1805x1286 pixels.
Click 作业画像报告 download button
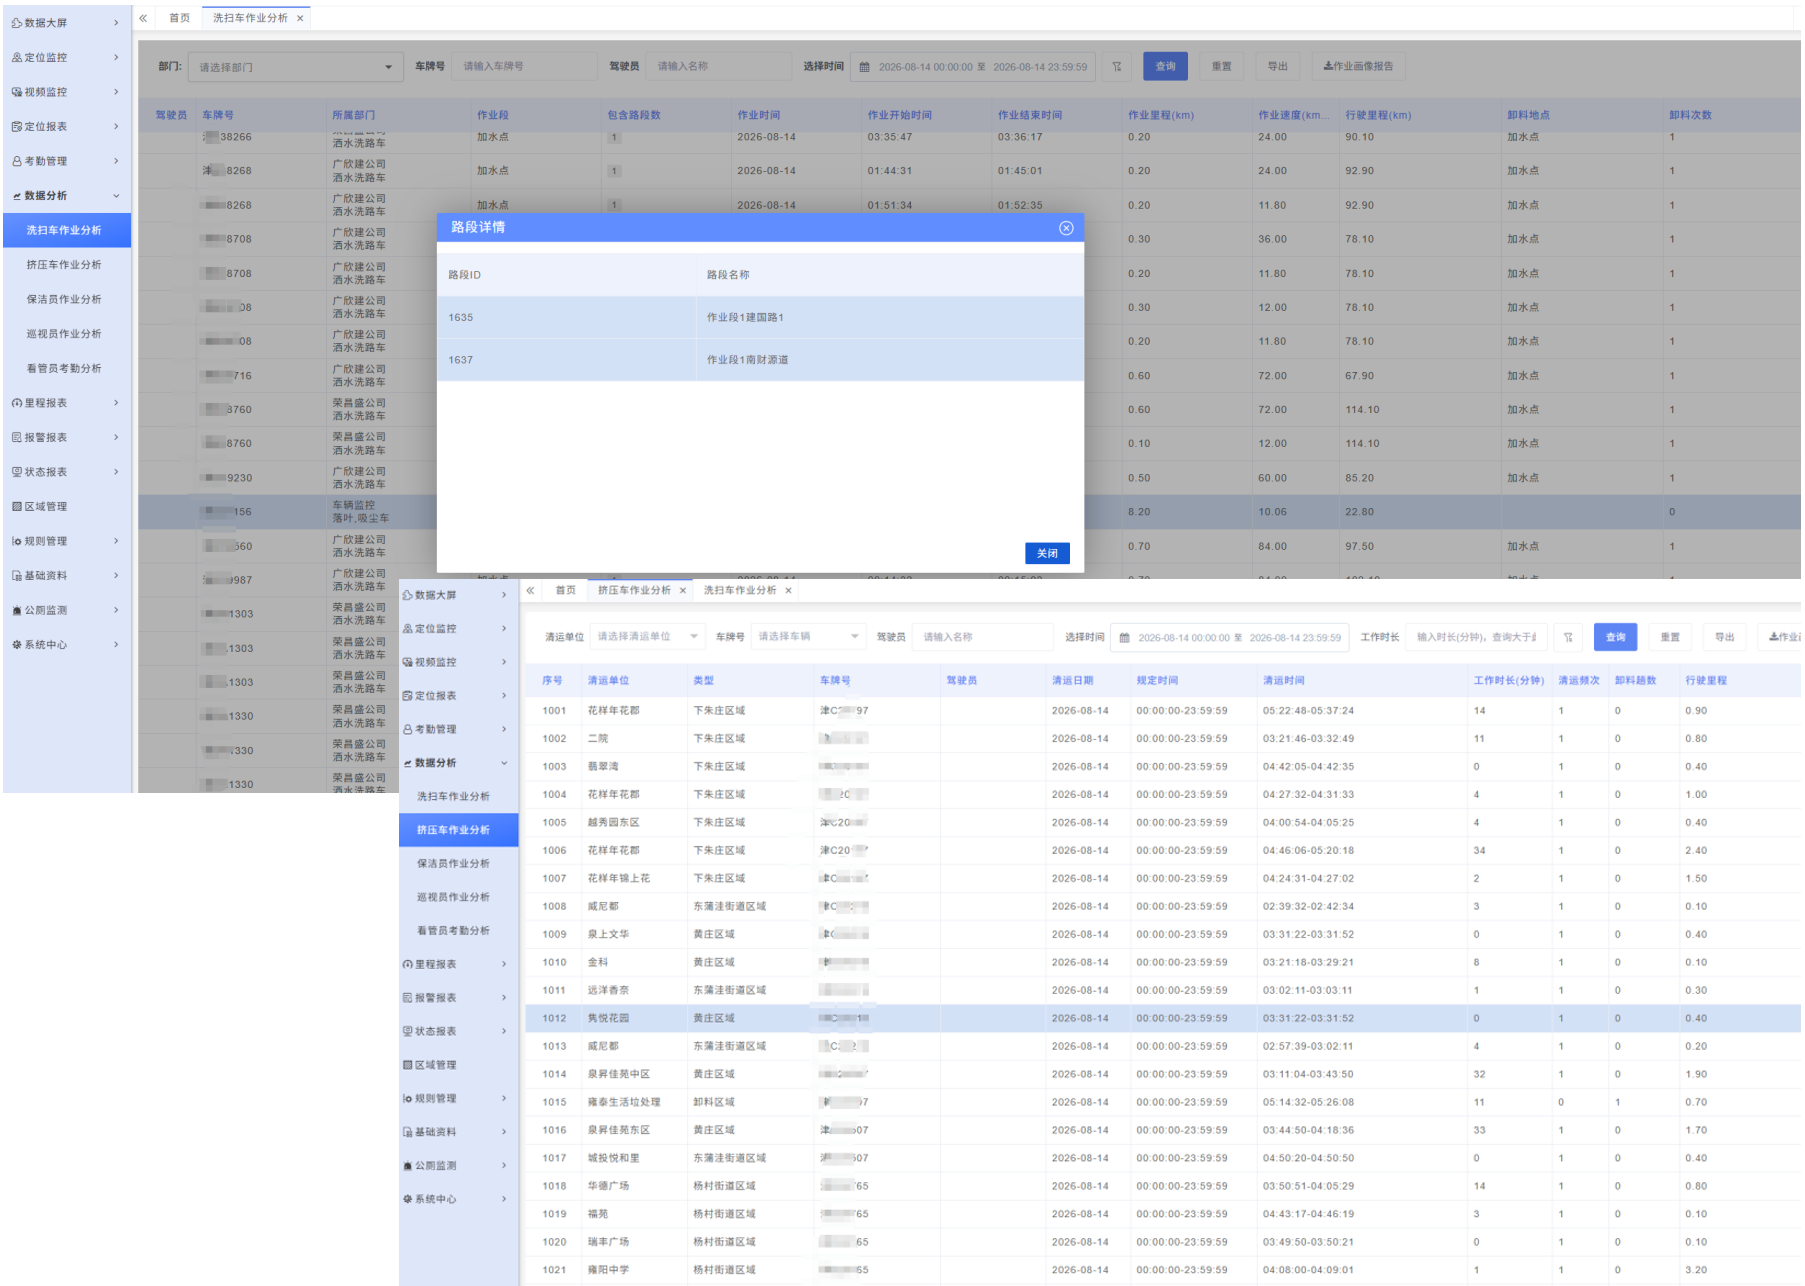coord(1358,67)
